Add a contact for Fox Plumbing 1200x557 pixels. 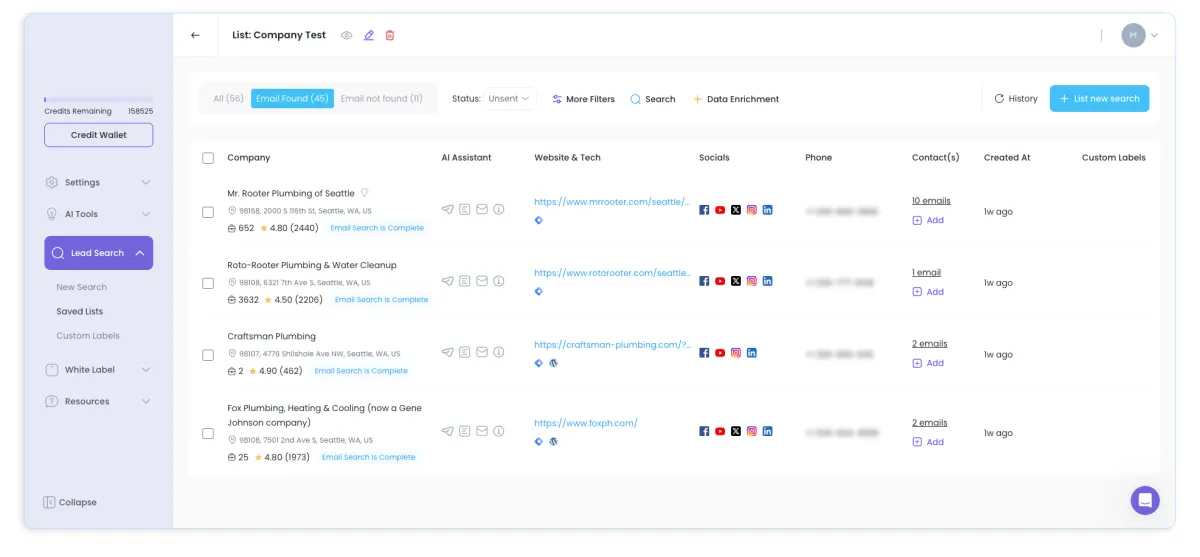pos(928,442)
